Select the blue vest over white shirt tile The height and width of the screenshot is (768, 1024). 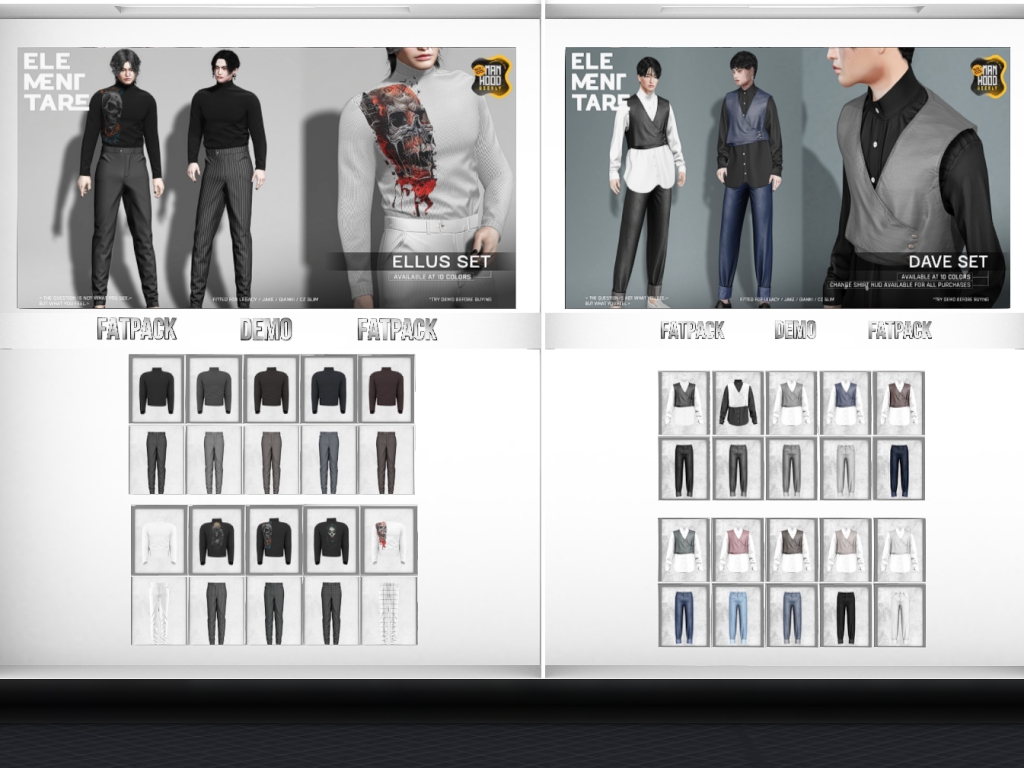(845, 403)
